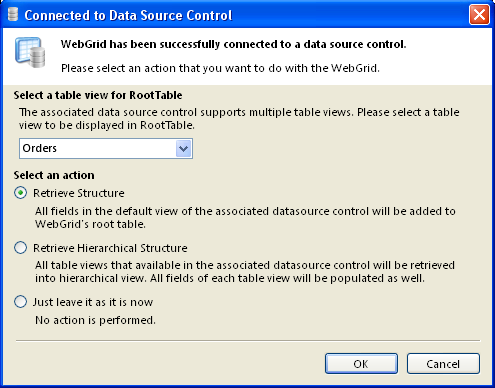The image size is (495, 388).
Task: Confirm with the OK button
Action: pos(361,364)
